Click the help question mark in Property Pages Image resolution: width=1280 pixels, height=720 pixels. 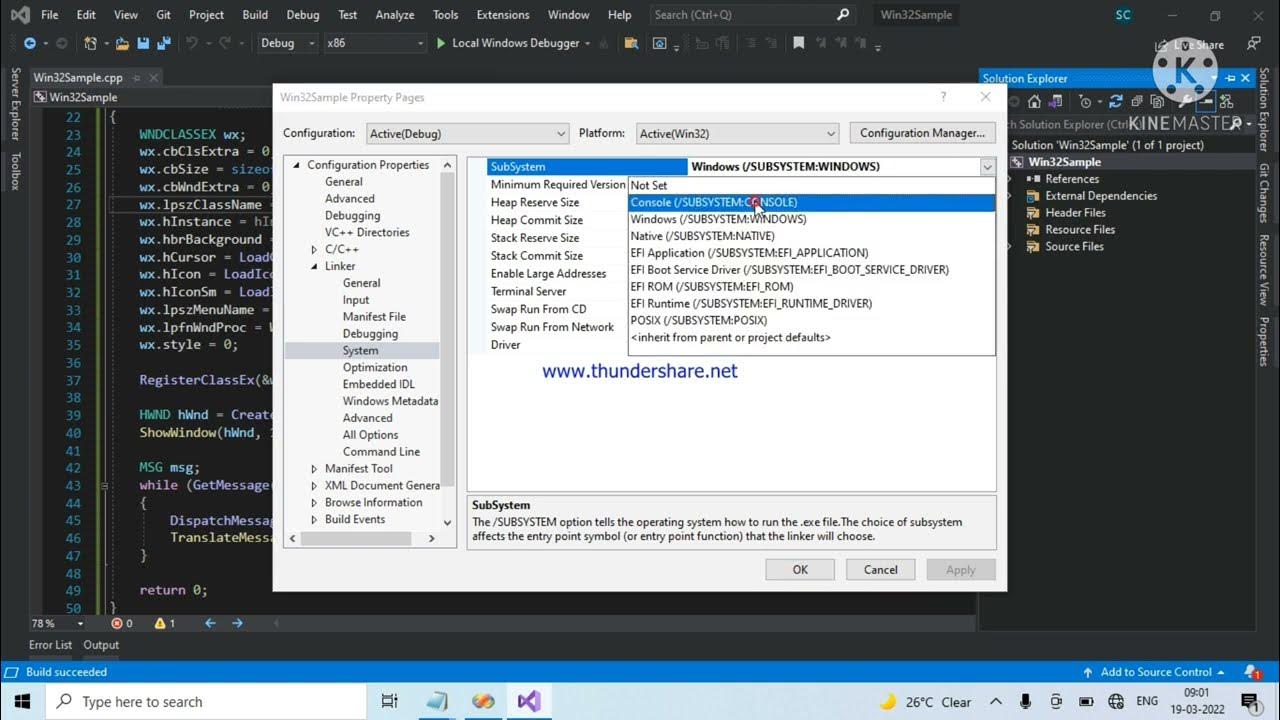tap(943, 97)
